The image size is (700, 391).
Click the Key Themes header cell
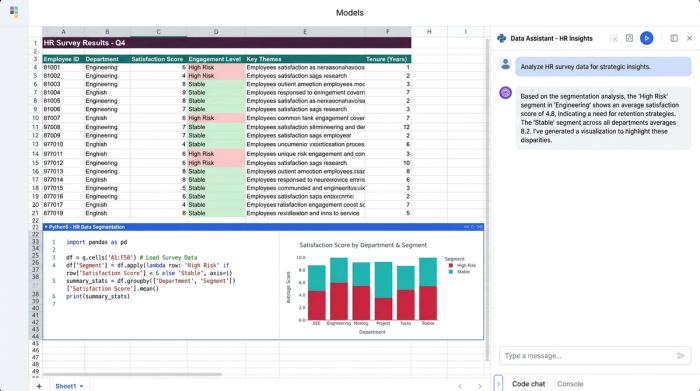[305, 59]
